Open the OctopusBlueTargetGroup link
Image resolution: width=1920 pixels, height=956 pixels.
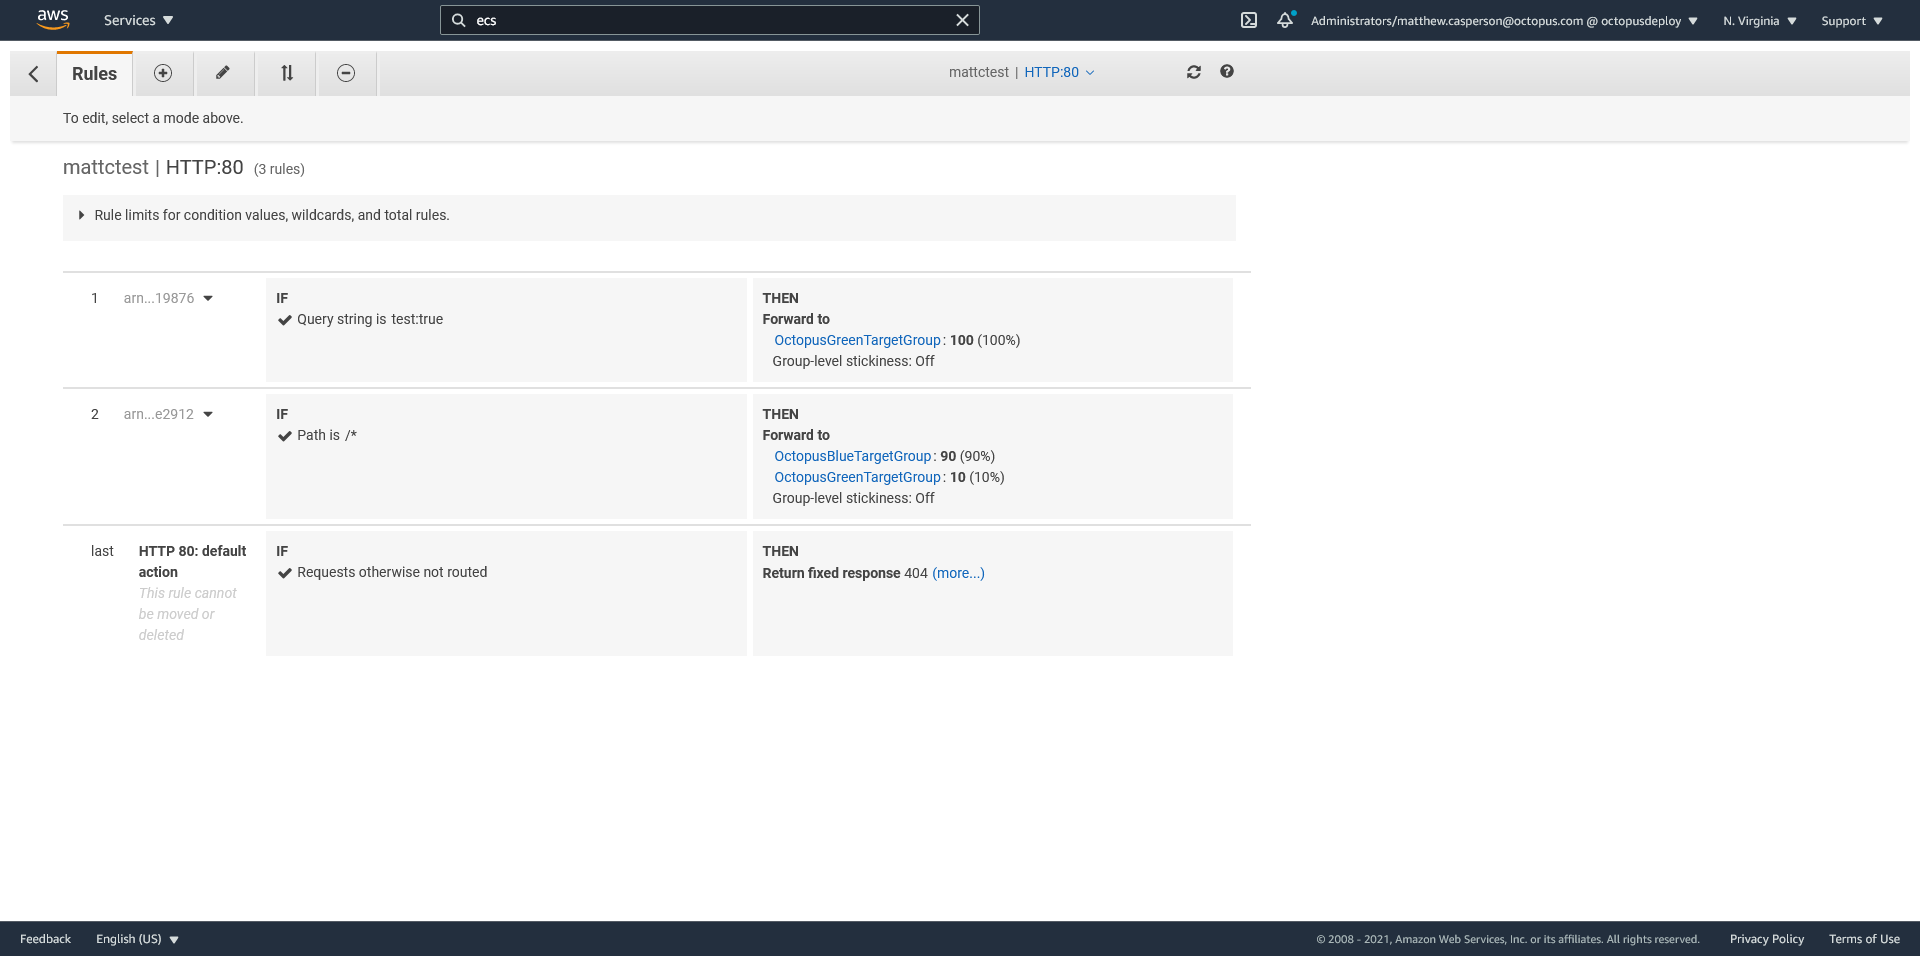852,456
